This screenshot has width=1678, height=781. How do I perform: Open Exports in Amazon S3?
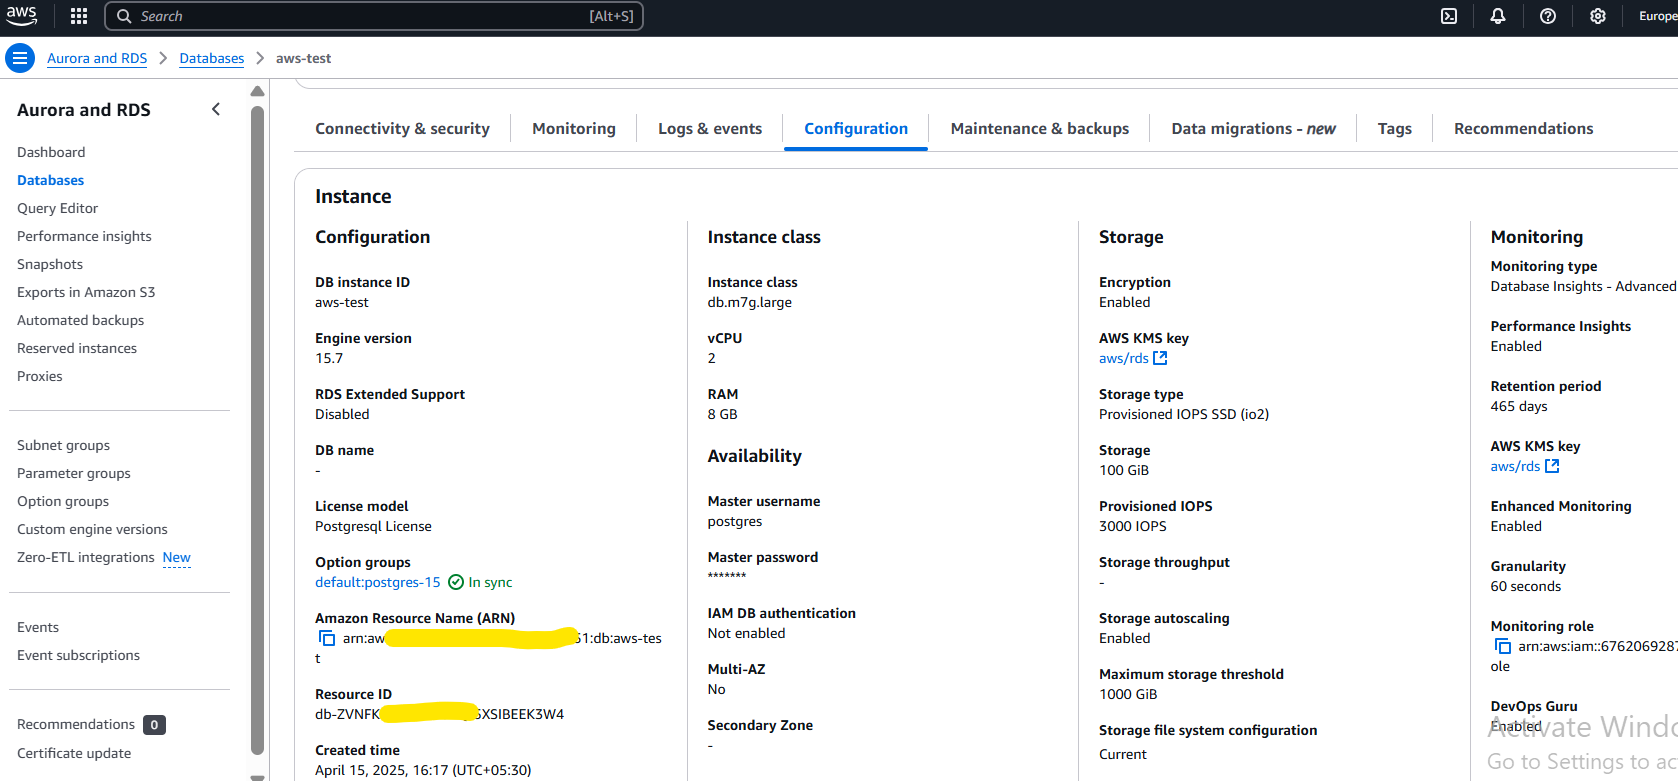pos(86,292)
